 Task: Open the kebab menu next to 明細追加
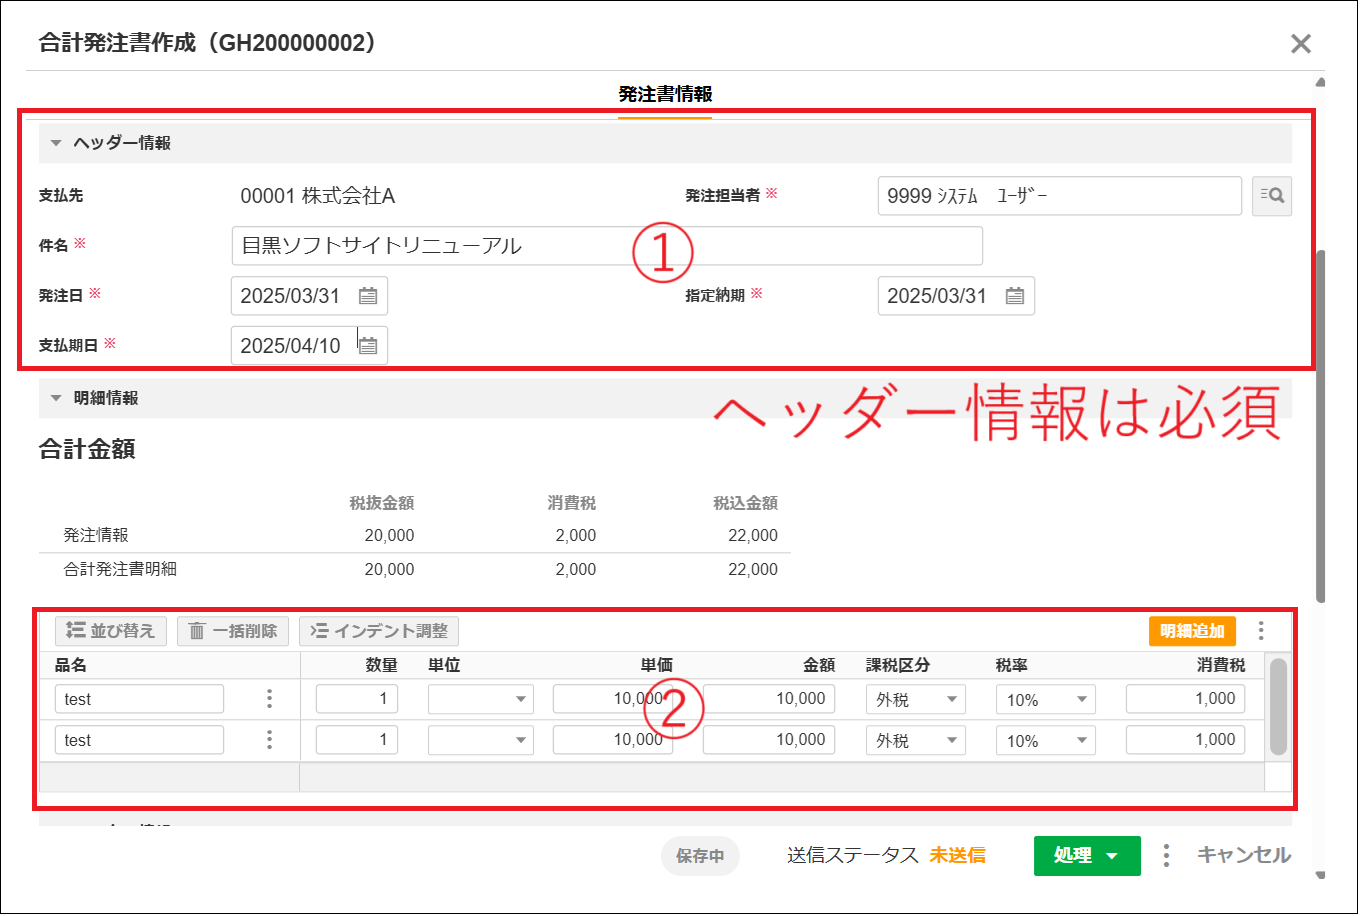[1261, 631]
